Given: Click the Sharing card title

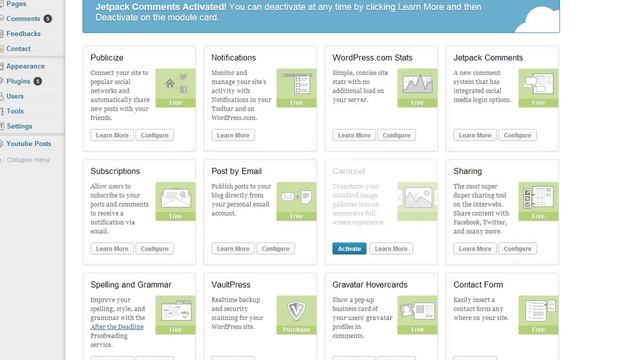Looking at the screenshot, I should pyautogui.click(x=468, y=171).
